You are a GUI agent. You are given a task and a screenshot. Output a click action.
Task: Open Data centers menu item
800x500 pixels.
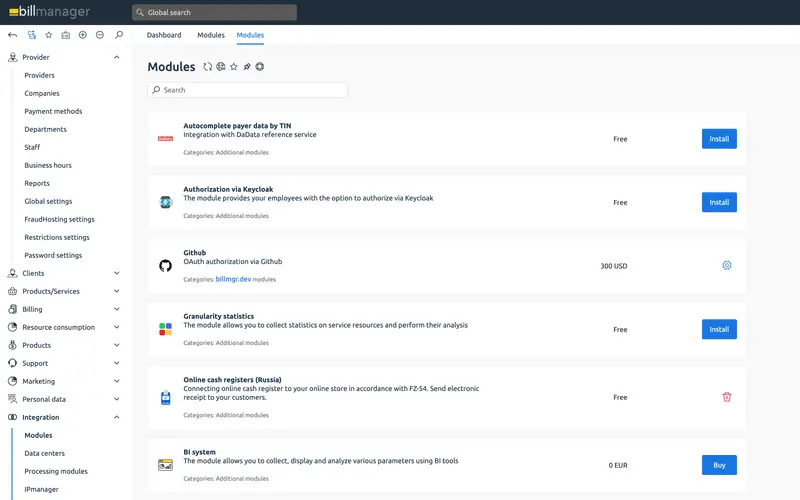[44, 454]
